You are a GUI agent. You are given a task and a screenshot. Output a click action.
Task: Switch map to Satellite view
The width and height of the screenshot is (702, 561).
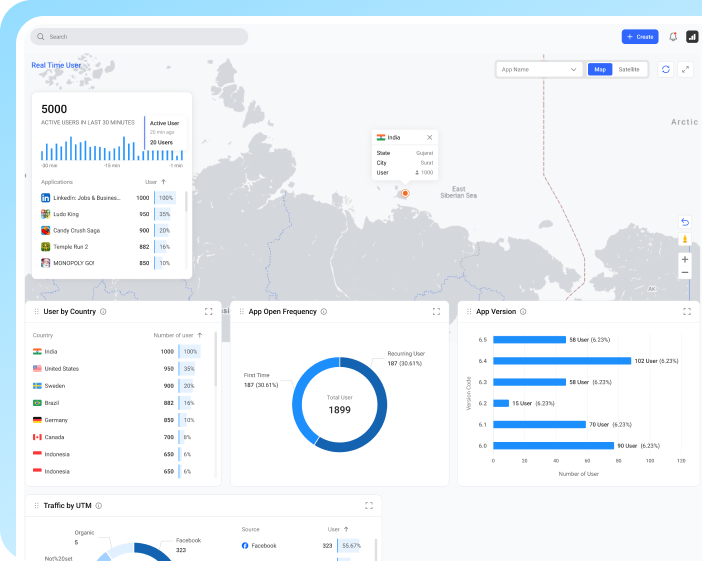[629, 69]
